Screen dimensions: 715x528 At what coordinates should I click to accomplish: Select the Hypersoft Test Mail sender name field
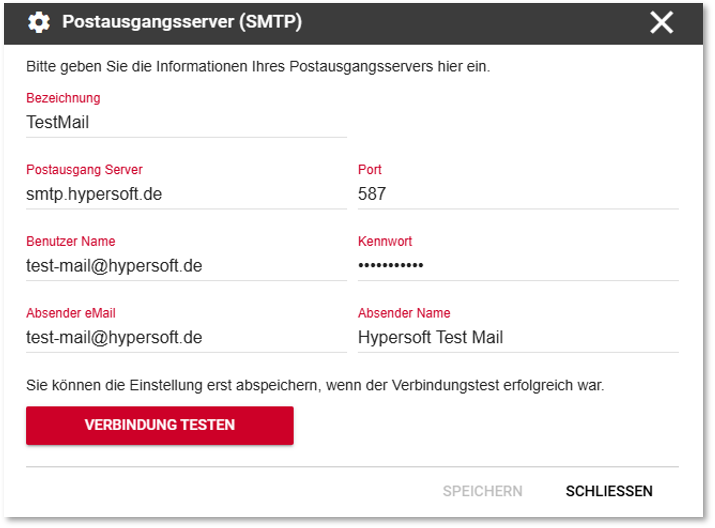(x=518, y=337)
